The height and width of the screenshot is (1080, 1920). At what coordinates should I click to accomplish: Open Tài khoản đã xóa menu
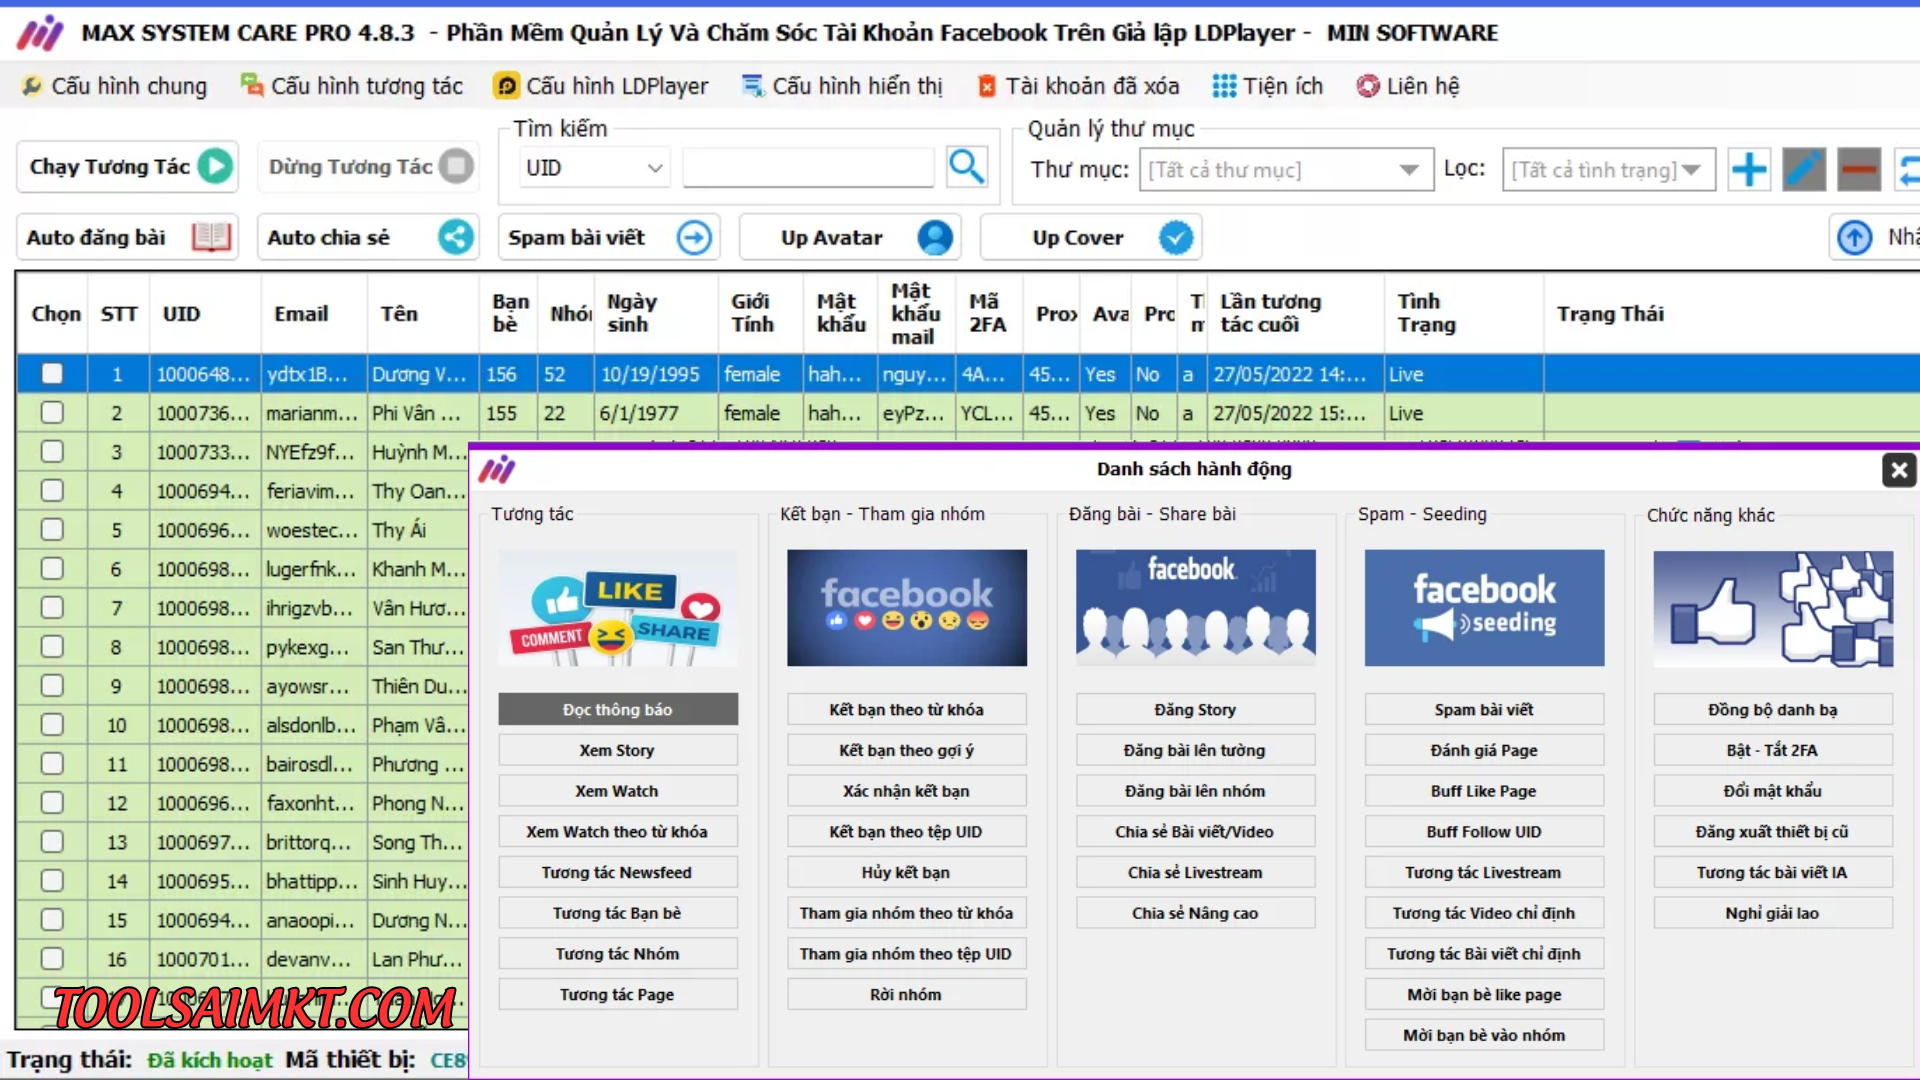pos(1078,86)
